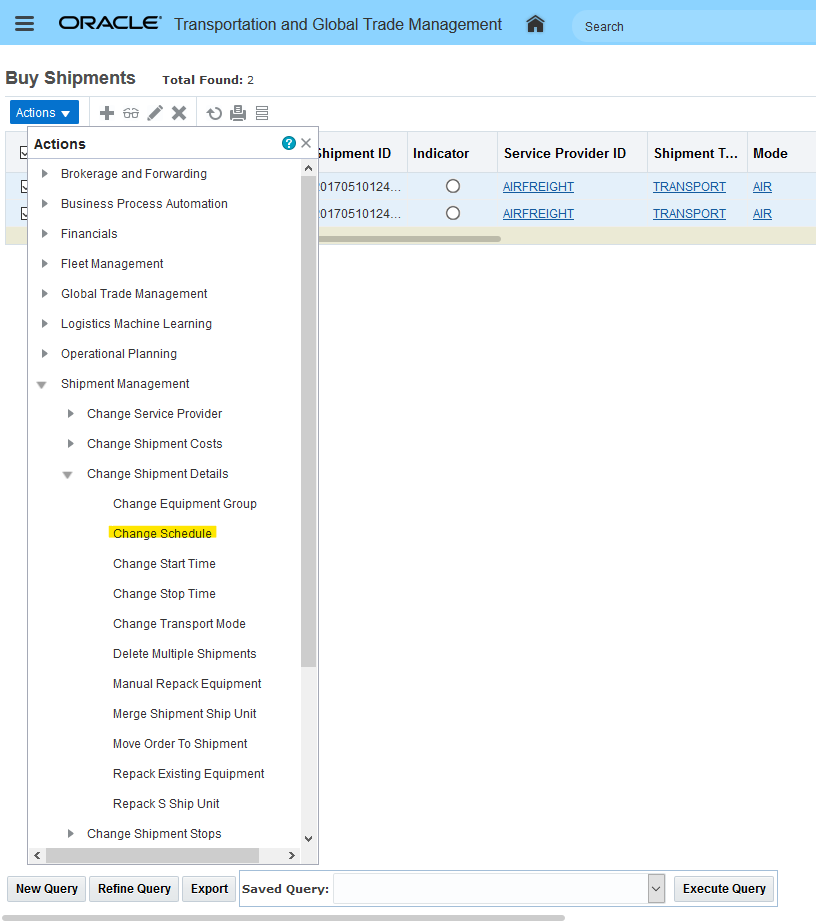Viewport: 816px width, 923px height.
Task: Choose Change Stop Time action
Action: click(x=164, y=594)
